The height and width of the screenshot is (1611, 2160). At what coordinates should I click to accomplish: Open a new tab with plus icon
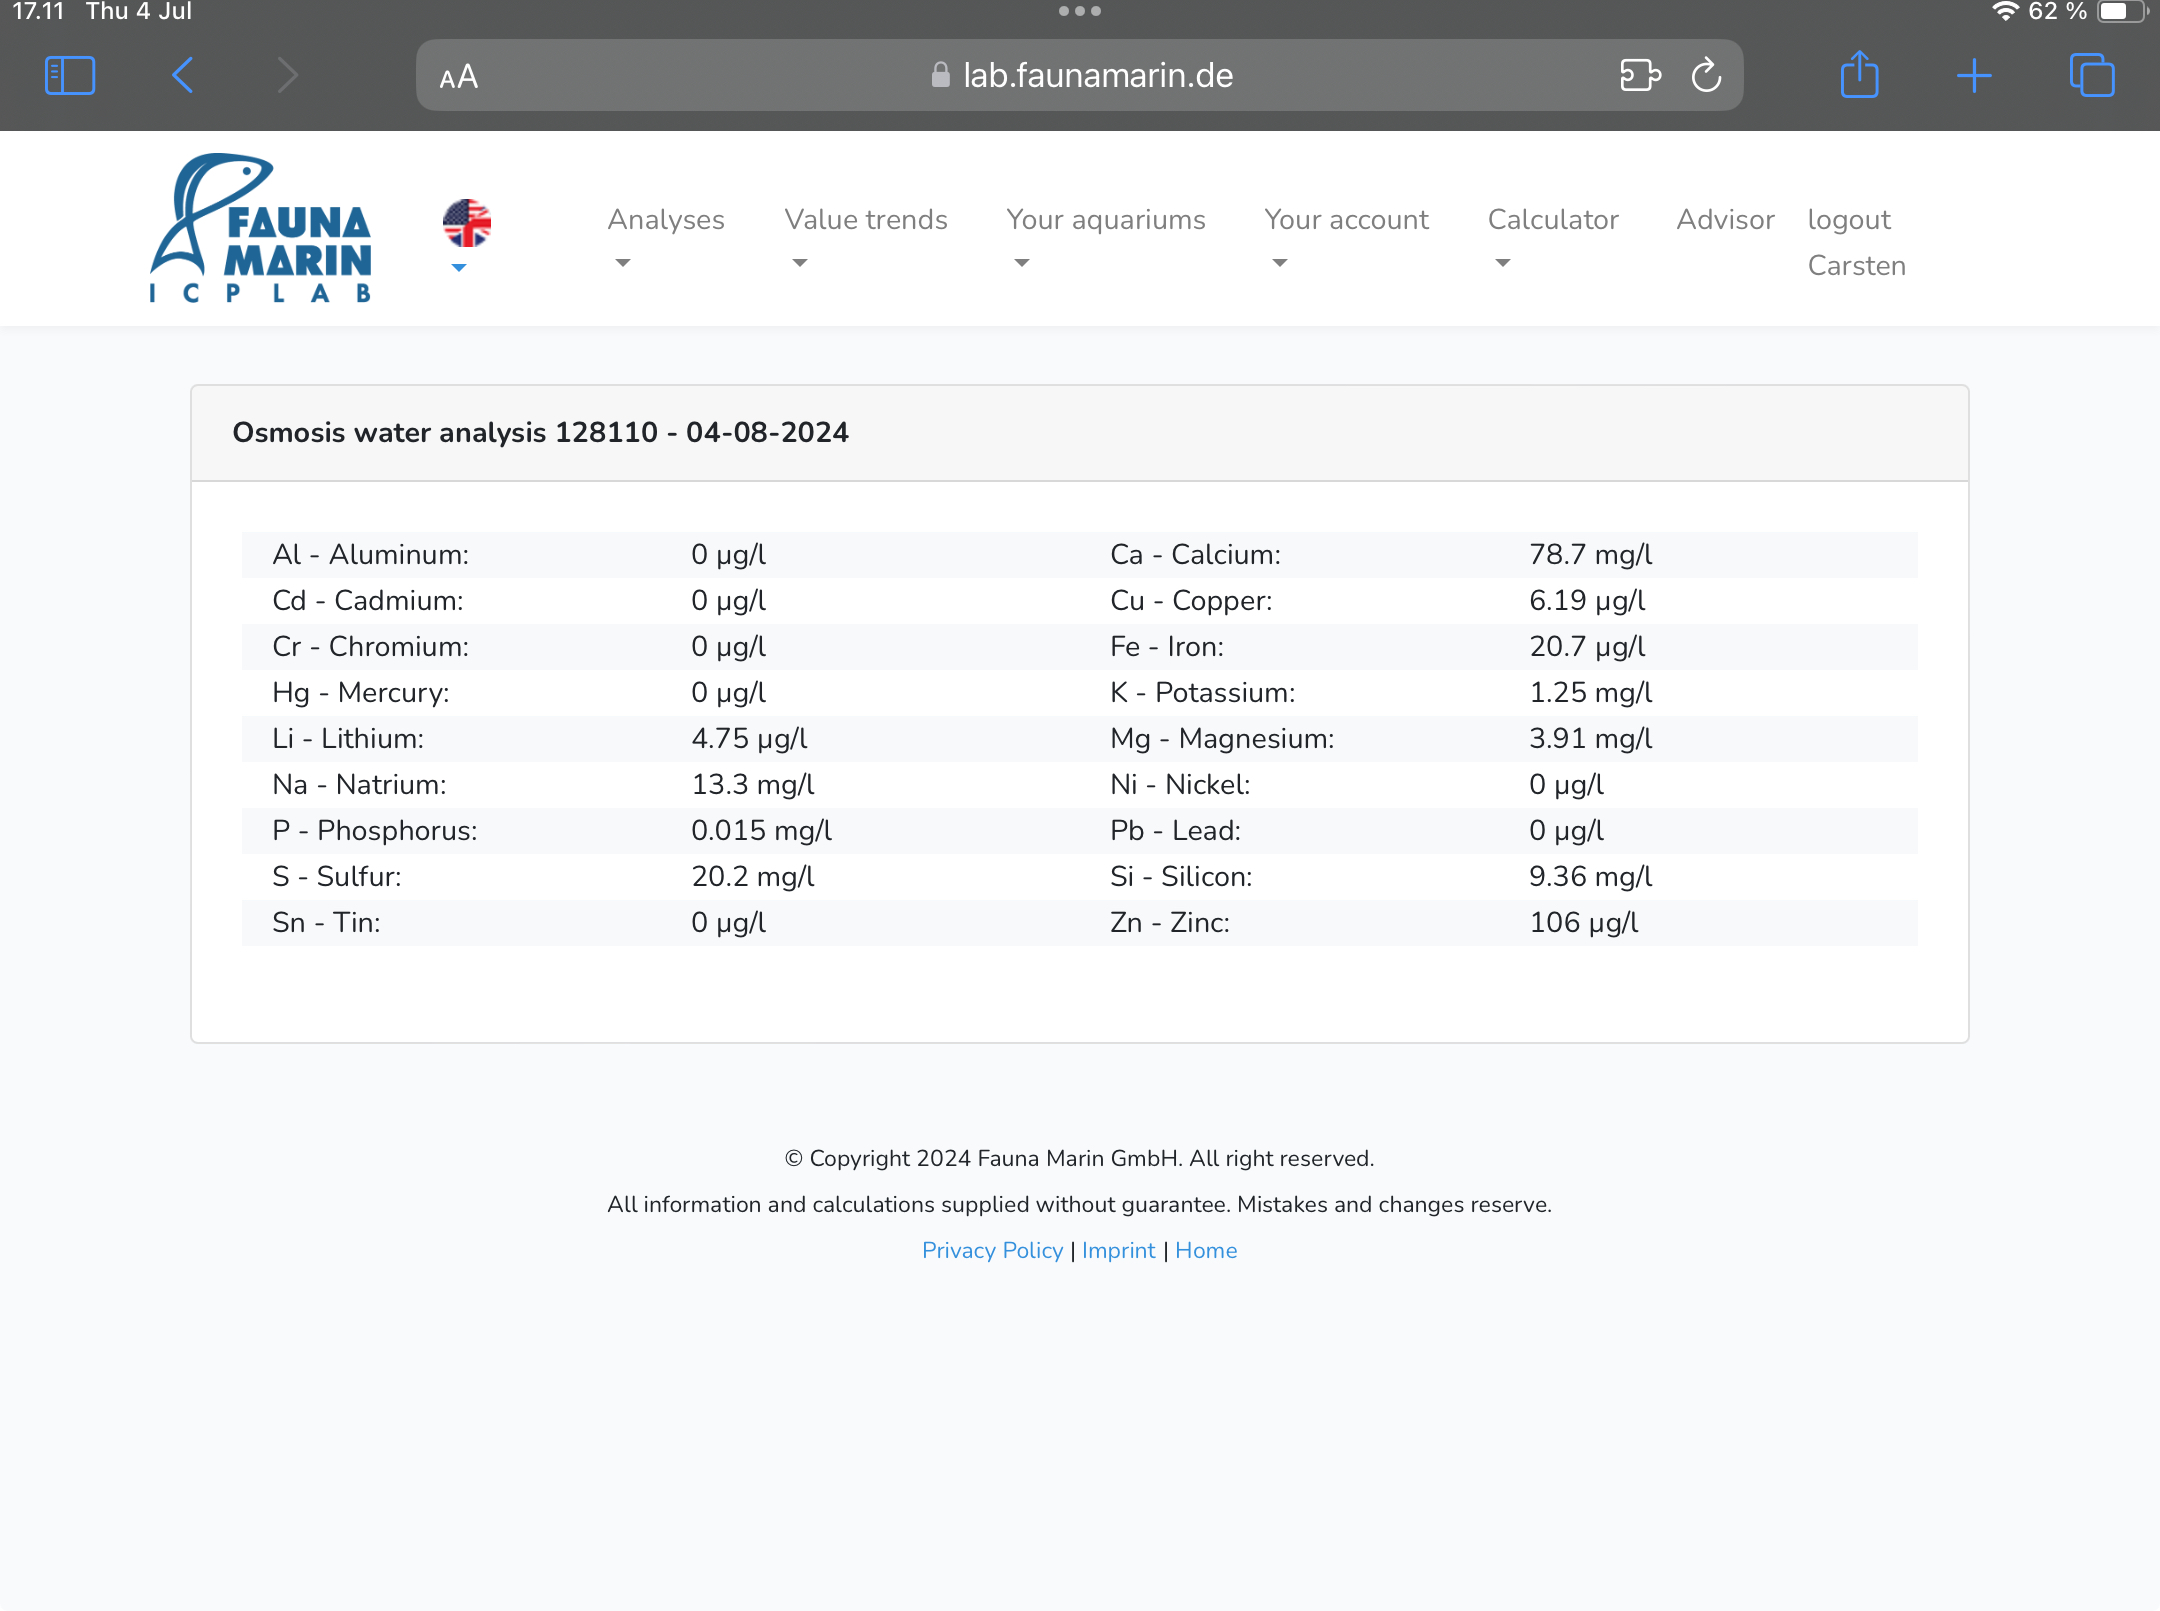(1974, 76)
